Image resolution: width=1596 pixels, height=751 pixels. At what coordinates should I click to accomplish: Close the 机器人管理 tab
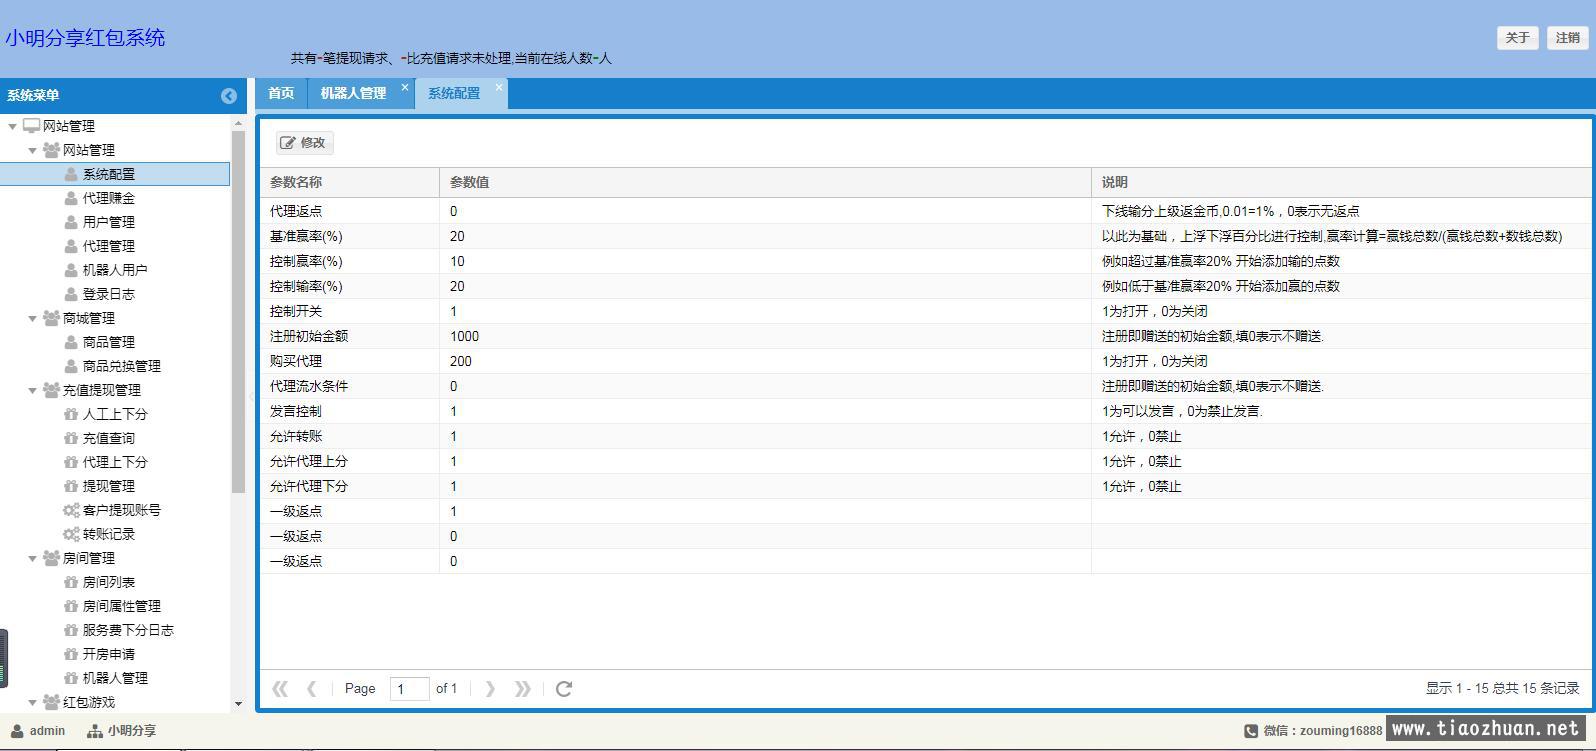click(405, 87)
